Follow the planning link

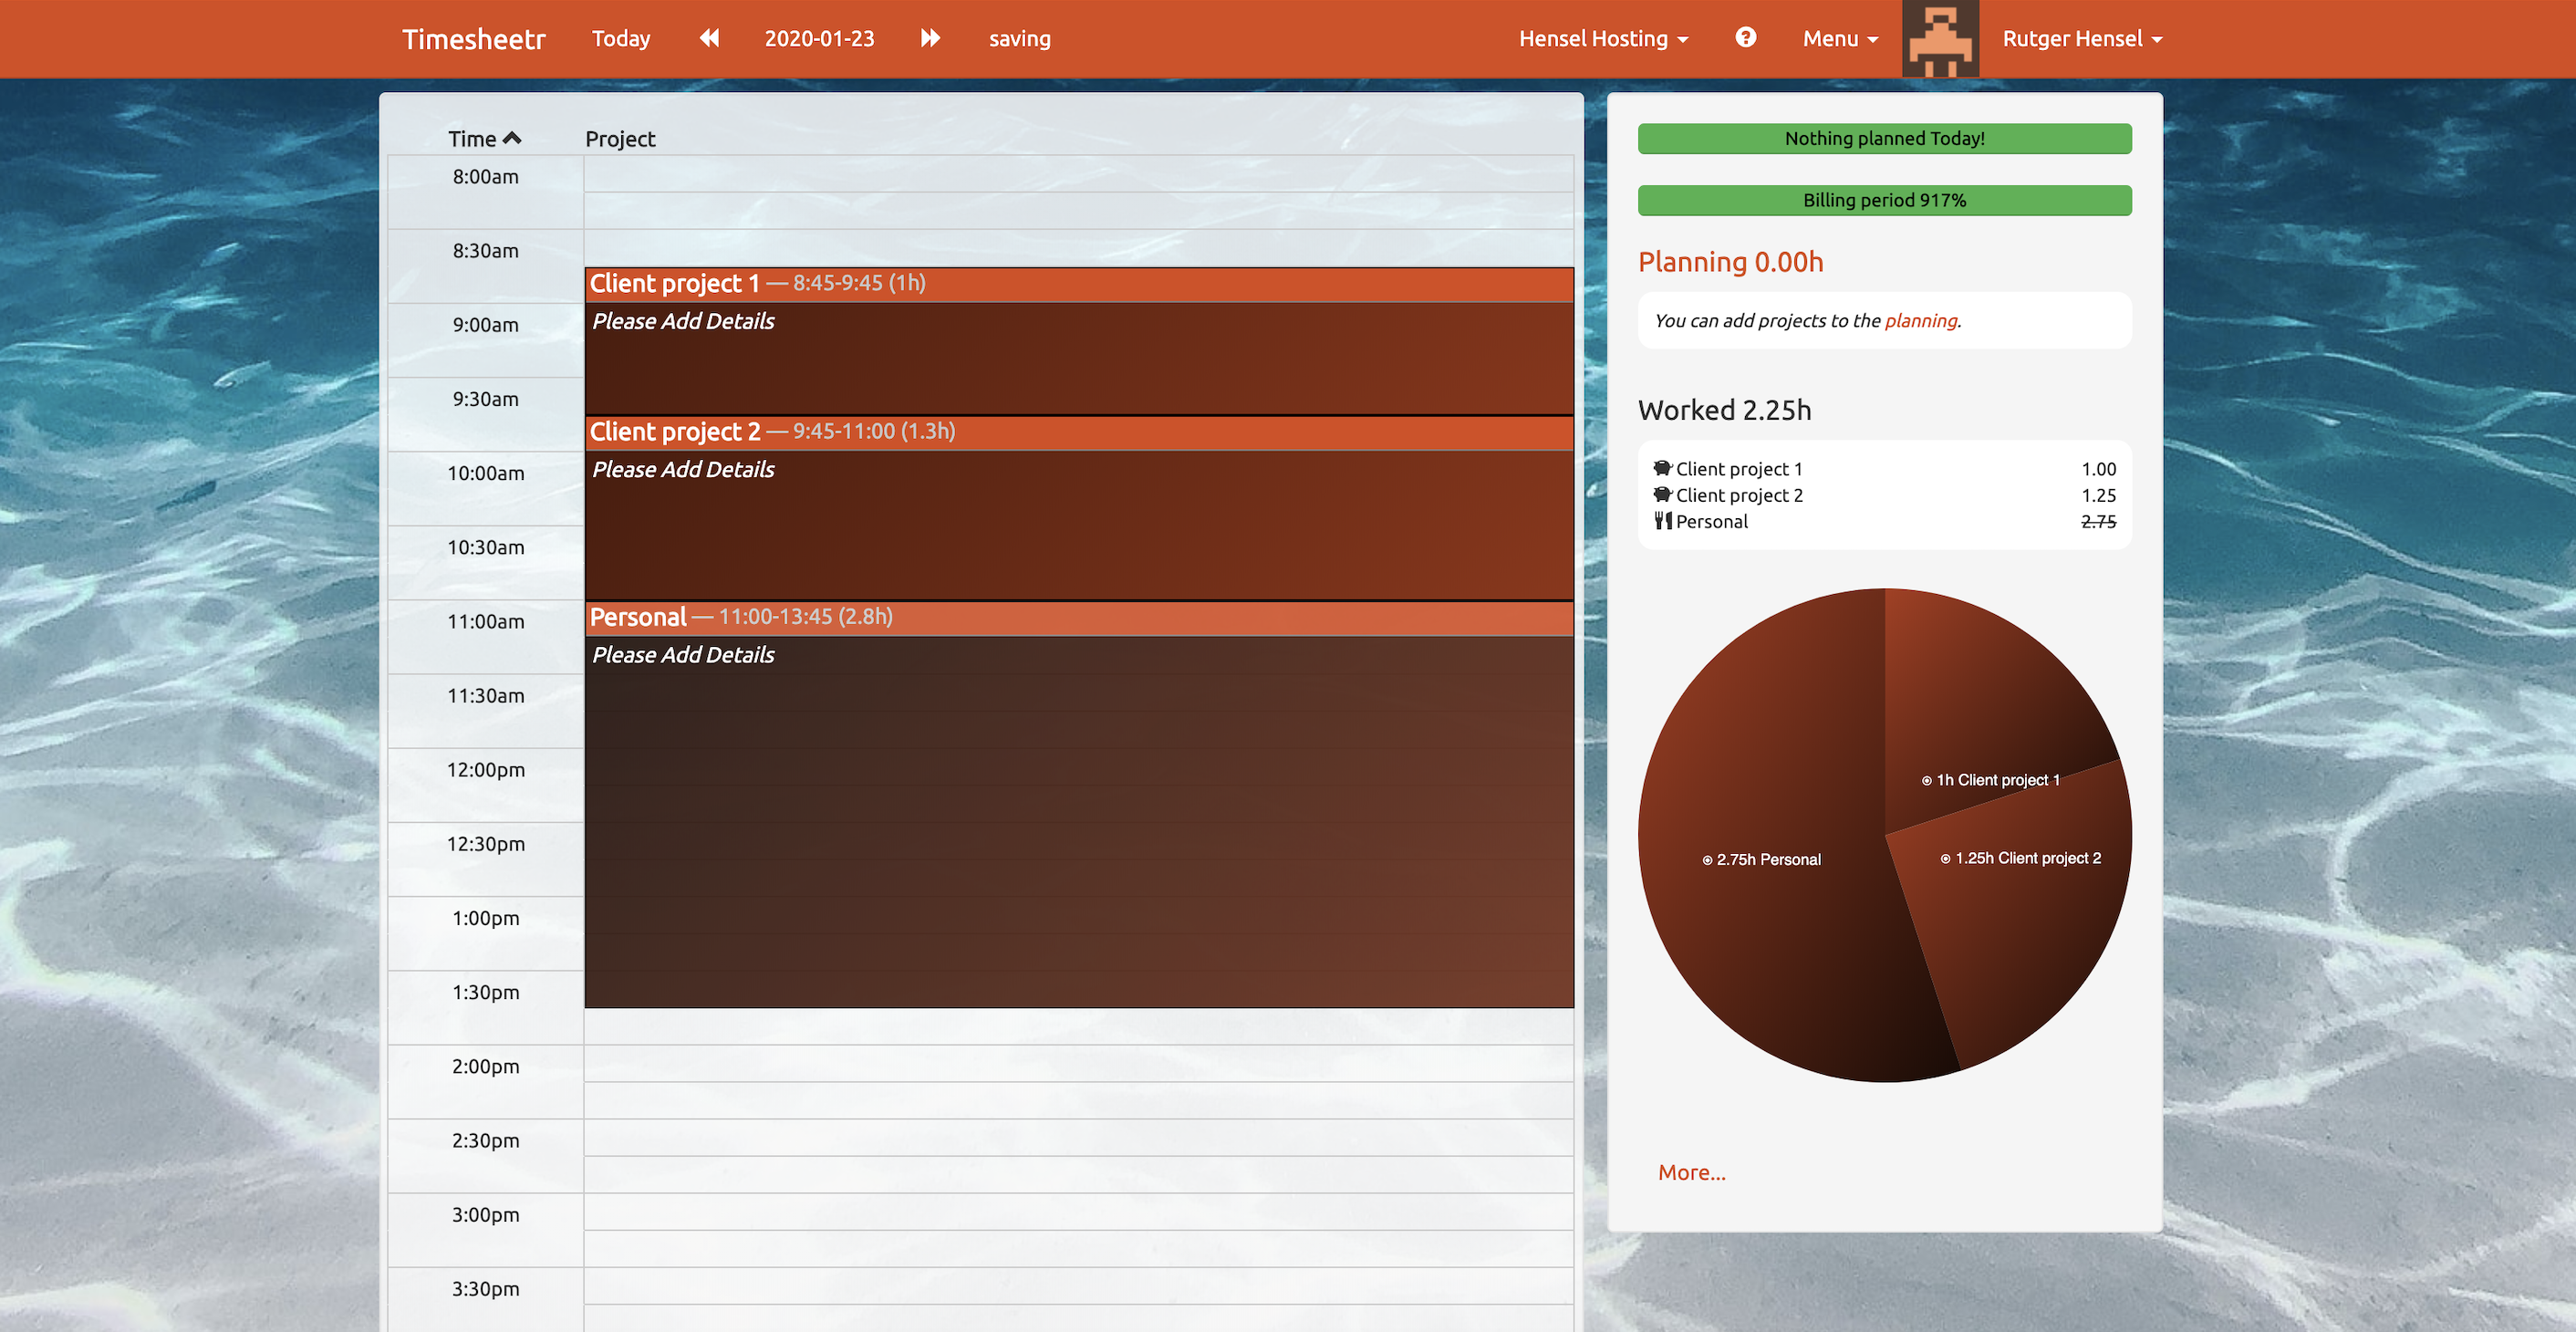[x=1920, y=320]
